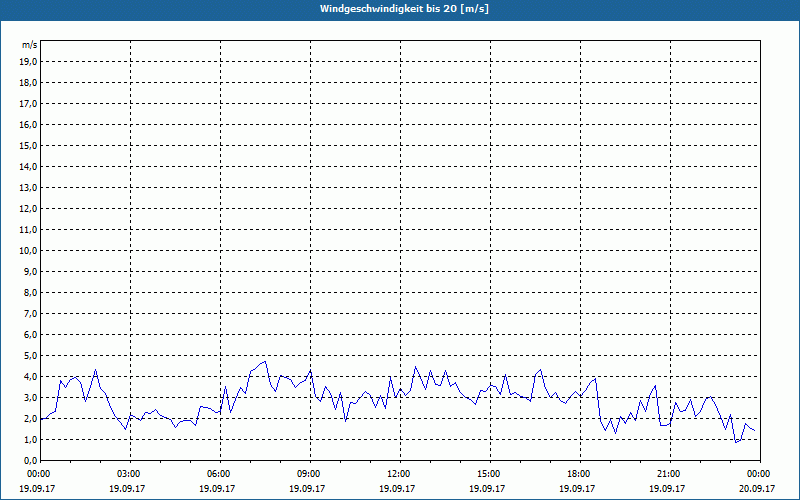Select the '18,0' y-axis label
This screenshot has height=500, width=800.
(28, 83)
